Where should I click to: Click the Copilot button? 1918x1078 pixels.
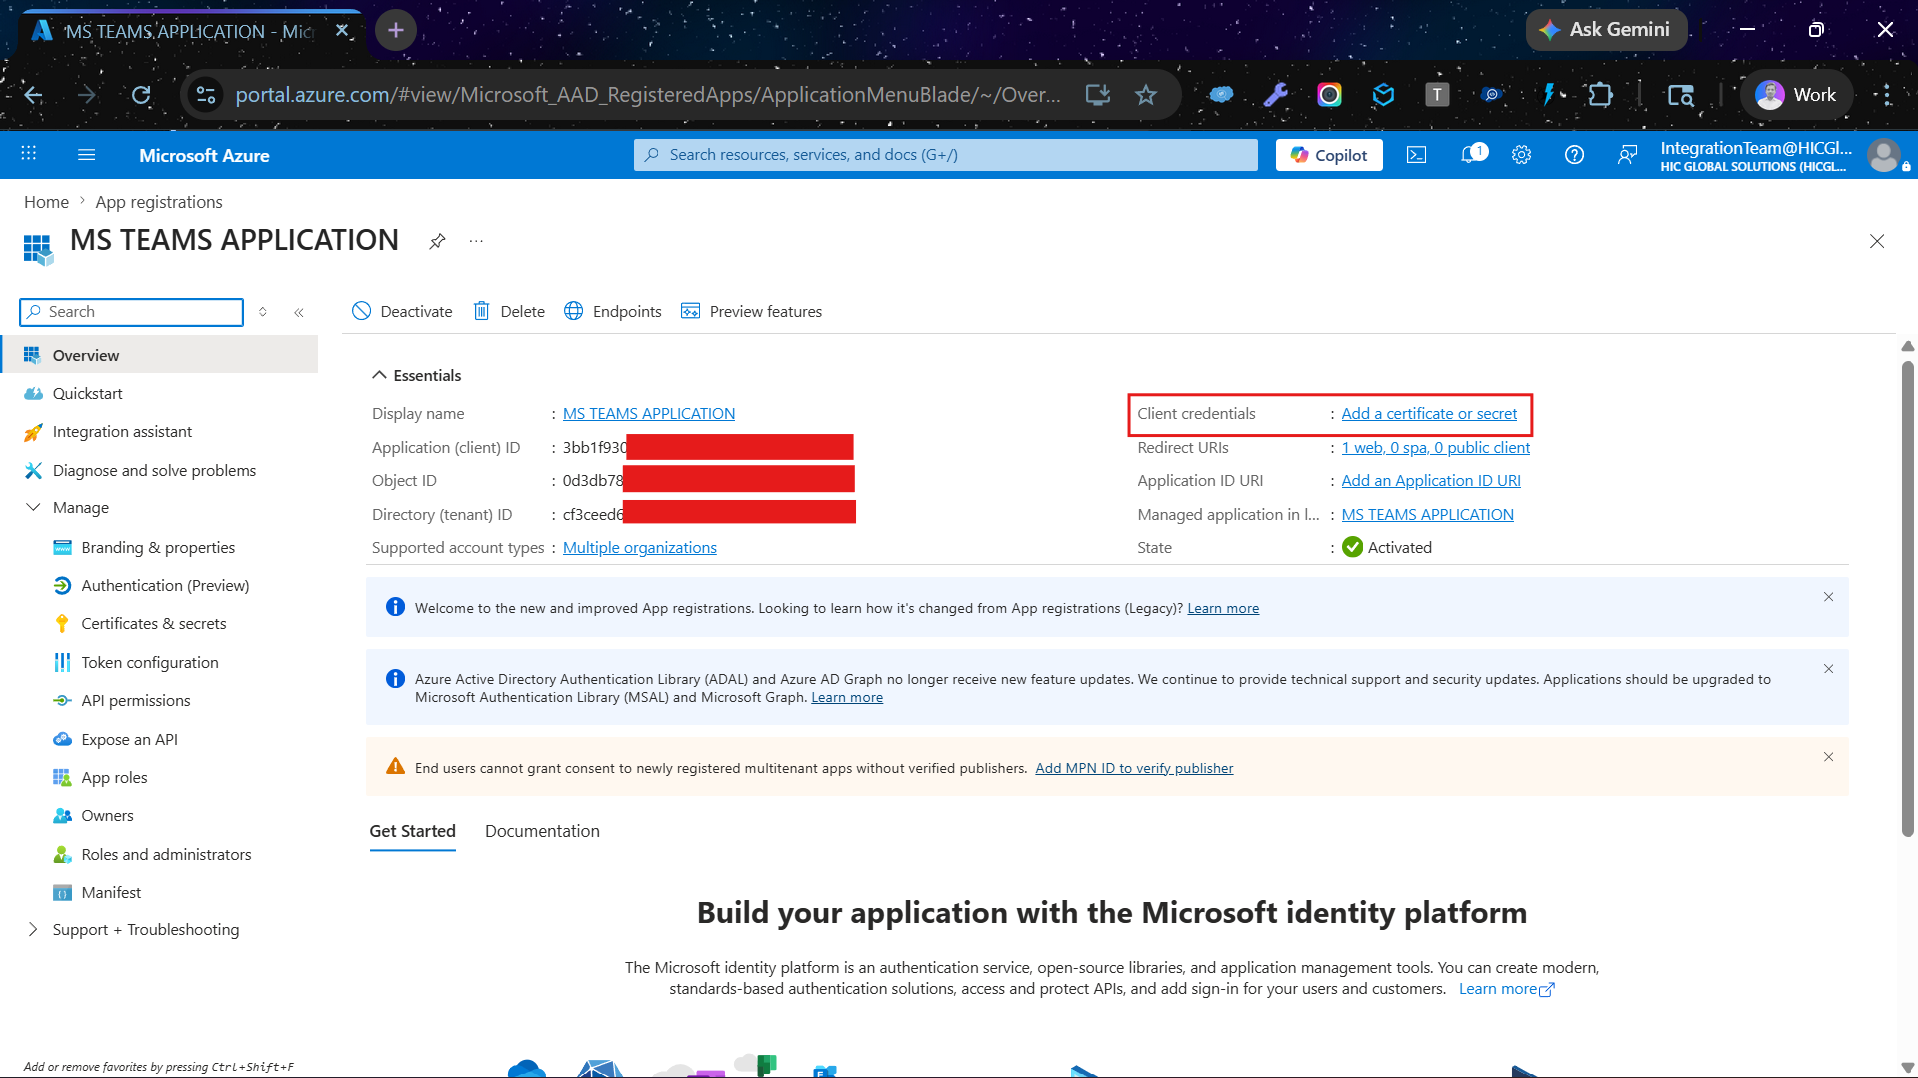coord(1329,155)
